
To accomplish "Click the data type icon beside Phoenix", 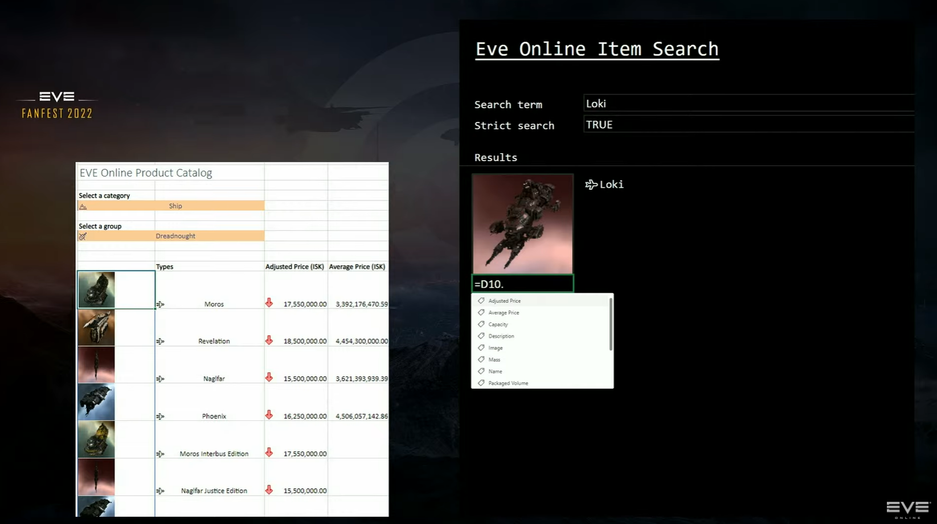I will (160, 416).
